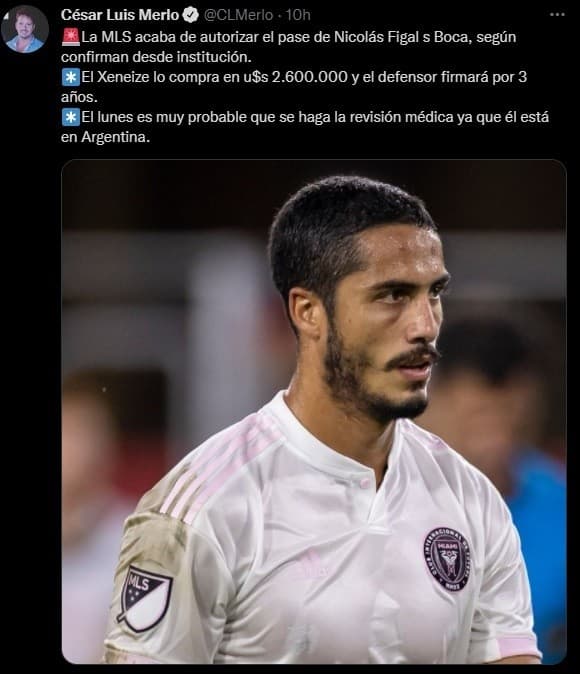Image resolution: width=580 pixels, height=674 pixels.
Task: Open the three-dot more options menu
Action: click(x=557, y=15)
